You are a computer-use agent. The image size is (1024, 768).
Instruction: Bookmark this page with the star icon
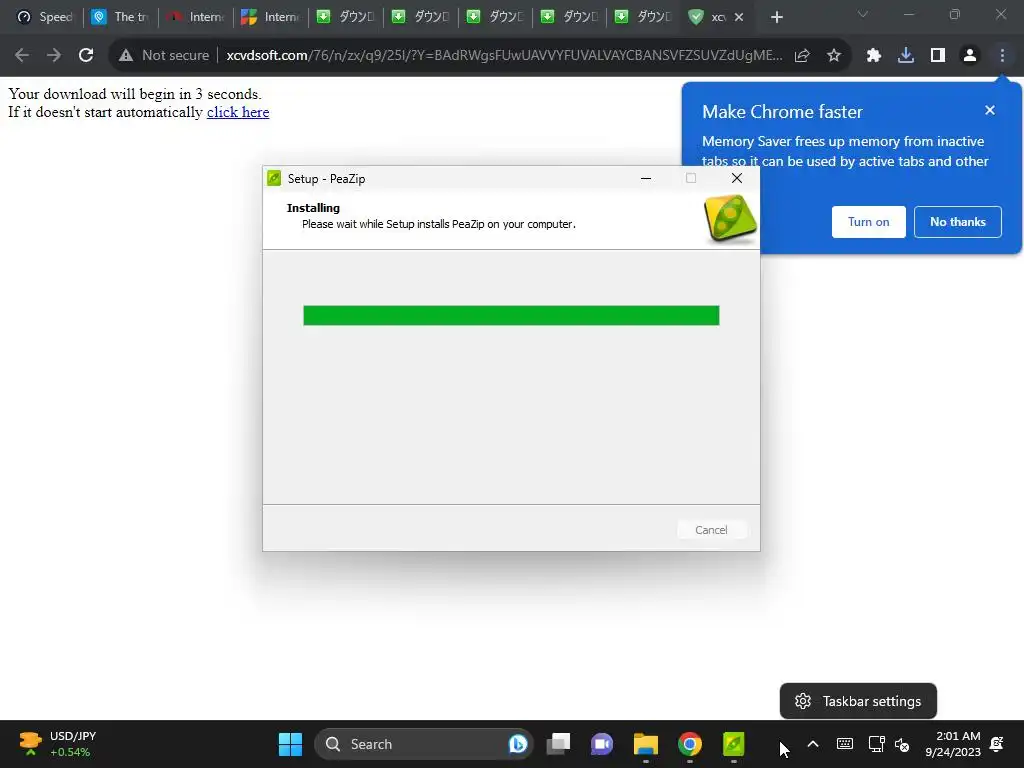(834, 56)
